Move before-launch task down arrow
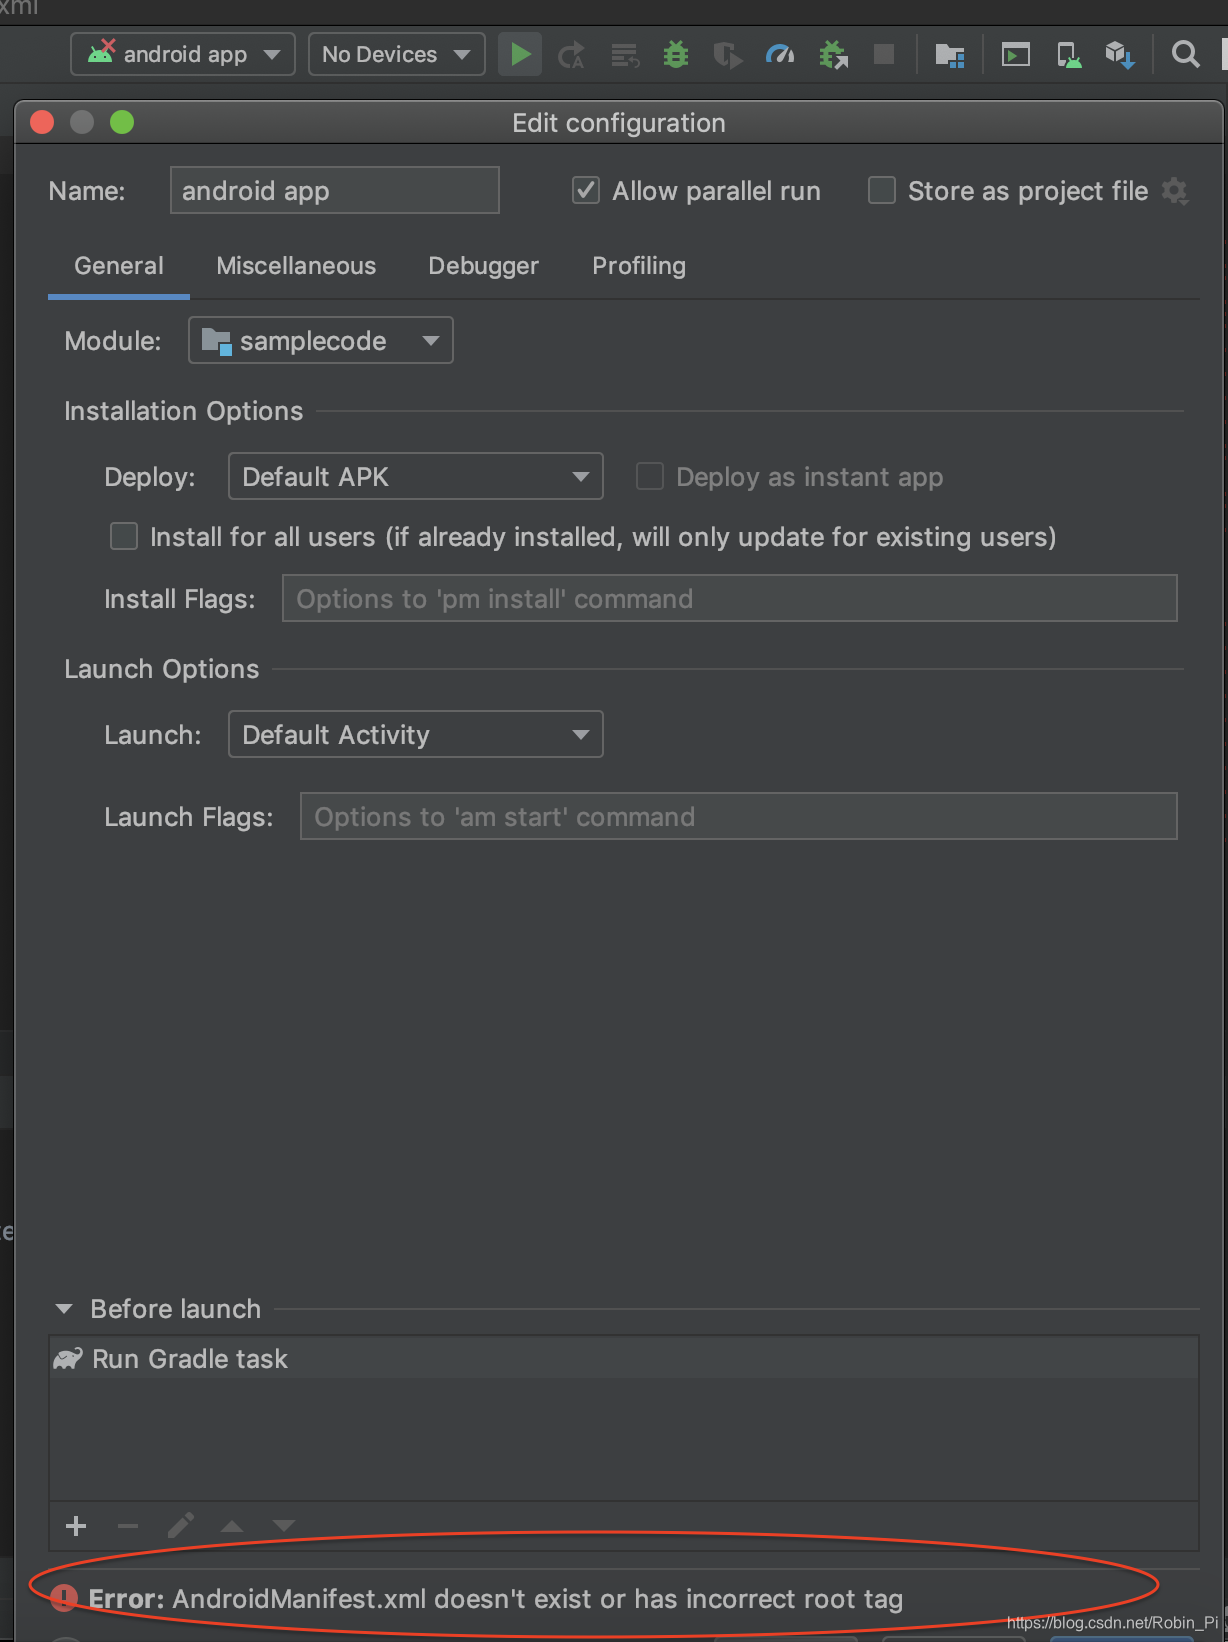1228x1642 pixels. click(x=284, y=1526)
